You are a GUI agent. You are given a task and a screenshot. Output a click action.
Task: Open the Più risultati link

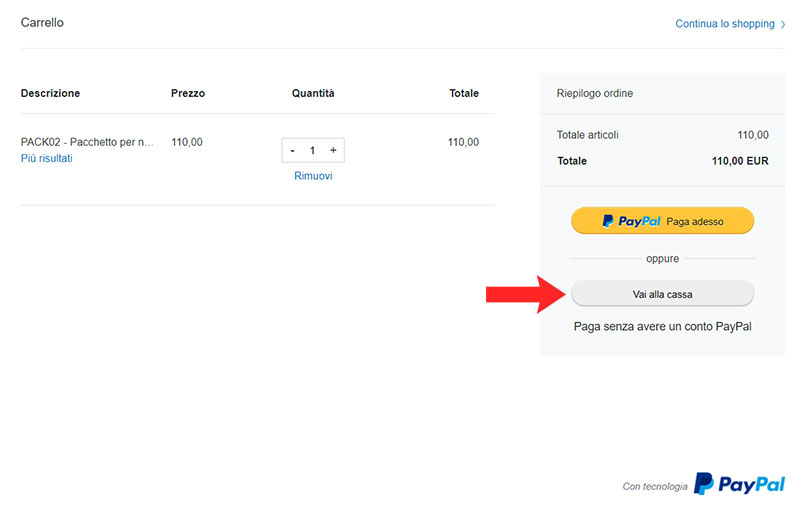[46, 159]
